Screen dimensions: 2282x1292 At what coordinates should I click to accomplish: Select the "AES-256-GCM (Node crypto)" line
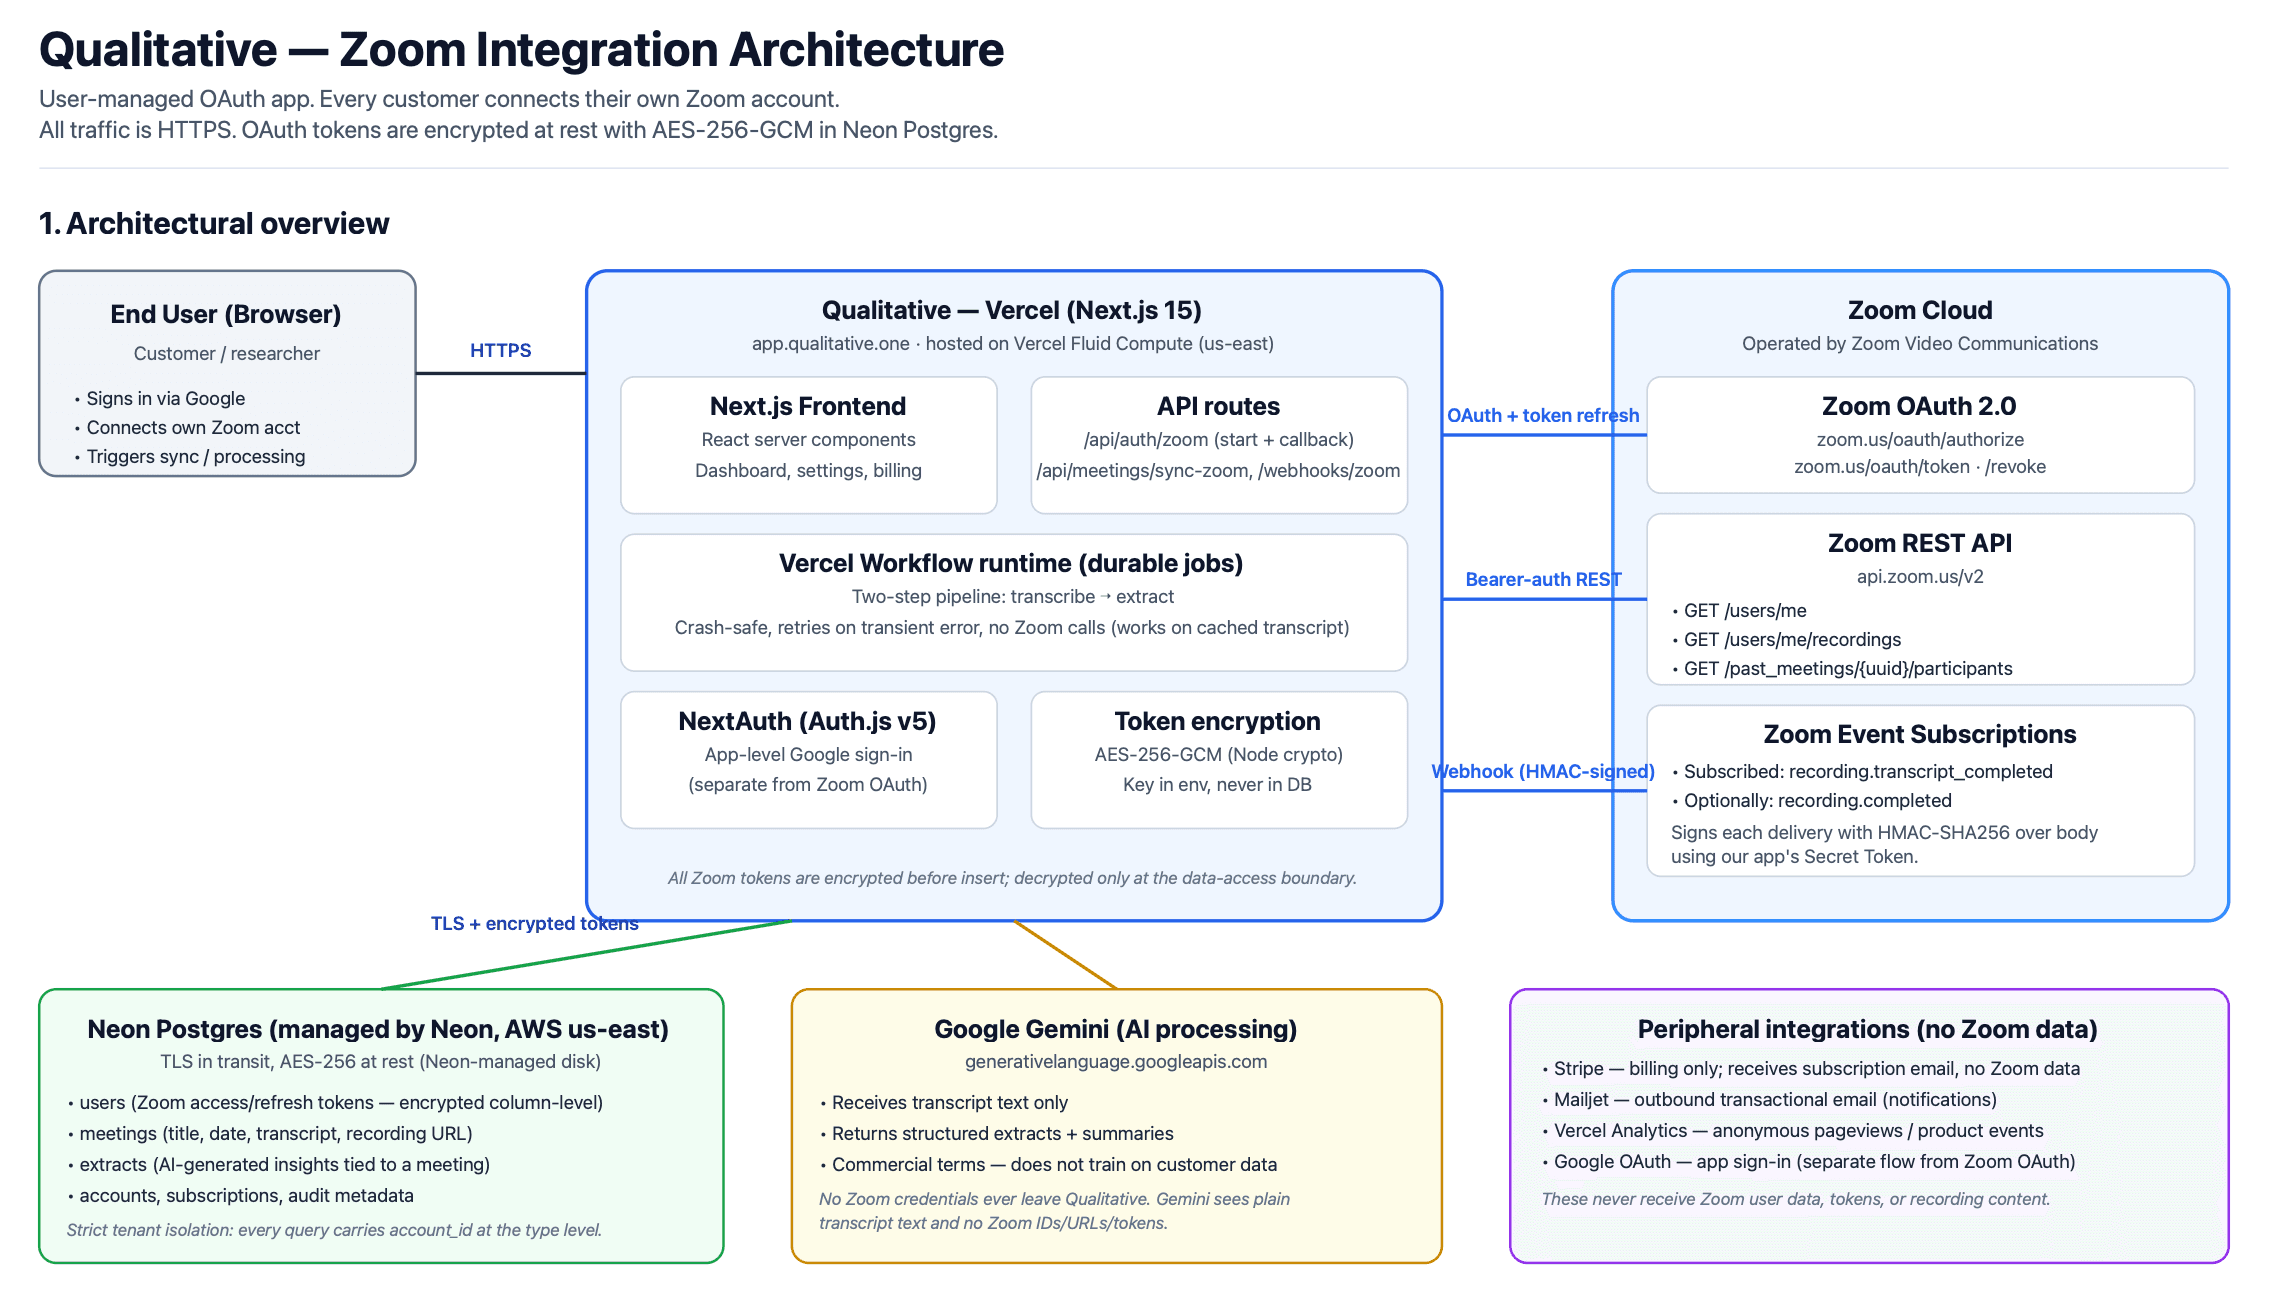click(1218, 754)
